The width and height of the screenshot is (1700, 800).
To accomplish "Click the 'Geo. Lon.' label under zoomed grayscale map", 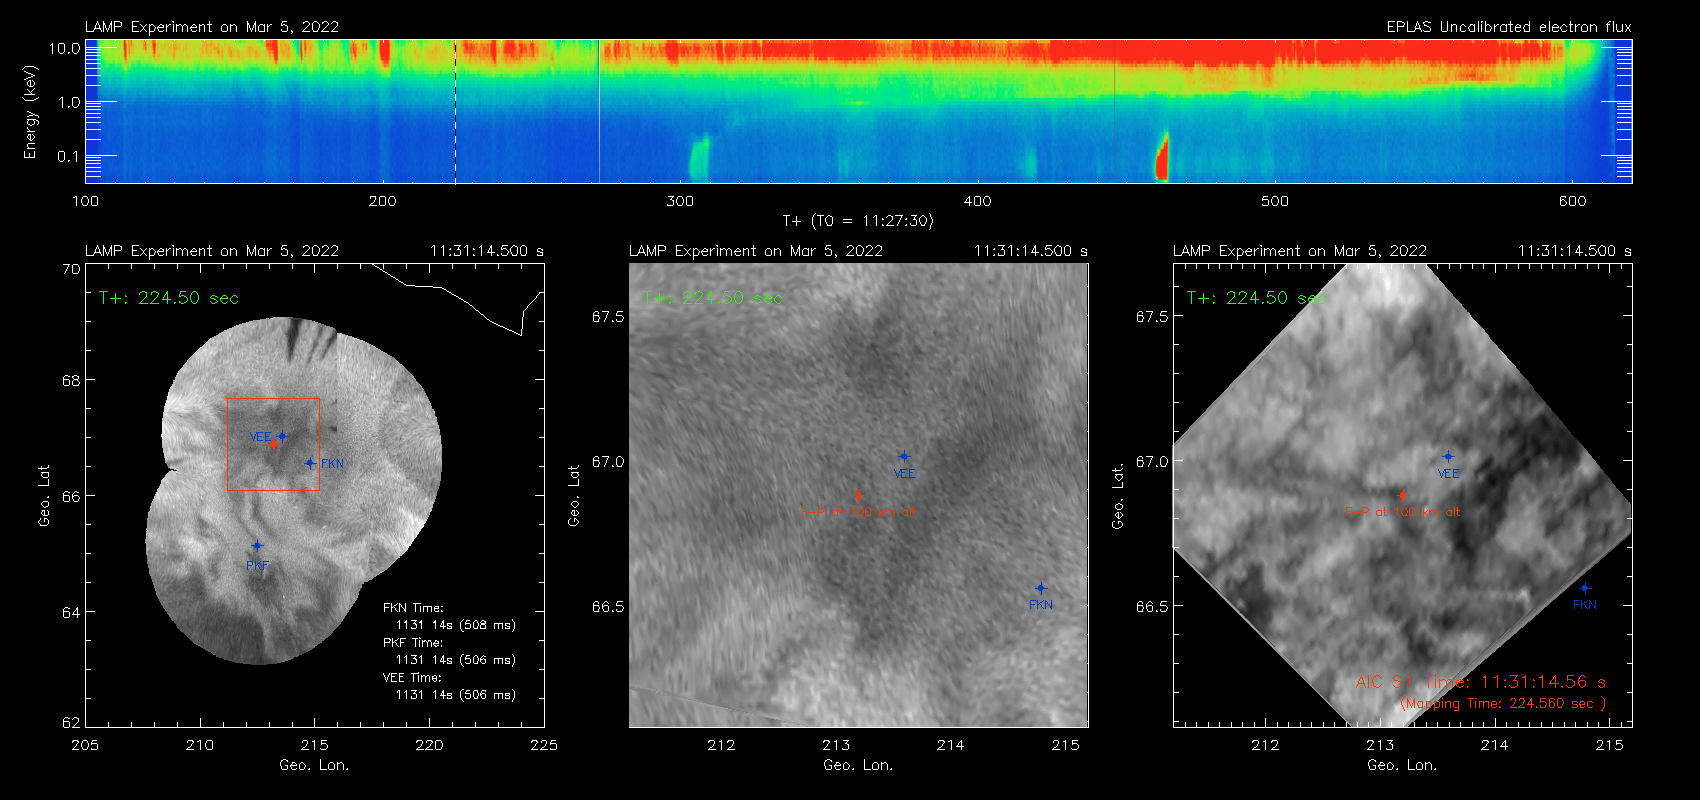I will point(858,765).
